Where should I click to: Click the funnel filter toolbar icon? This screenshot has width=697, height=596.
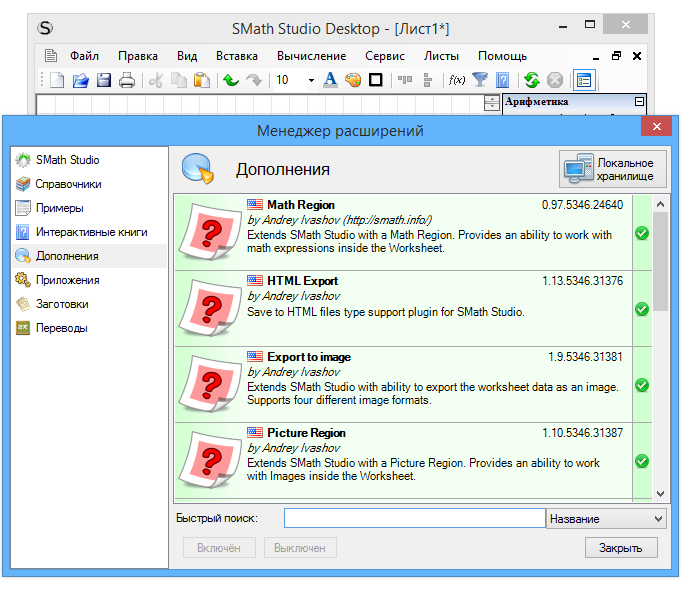[x=480, y=80]
